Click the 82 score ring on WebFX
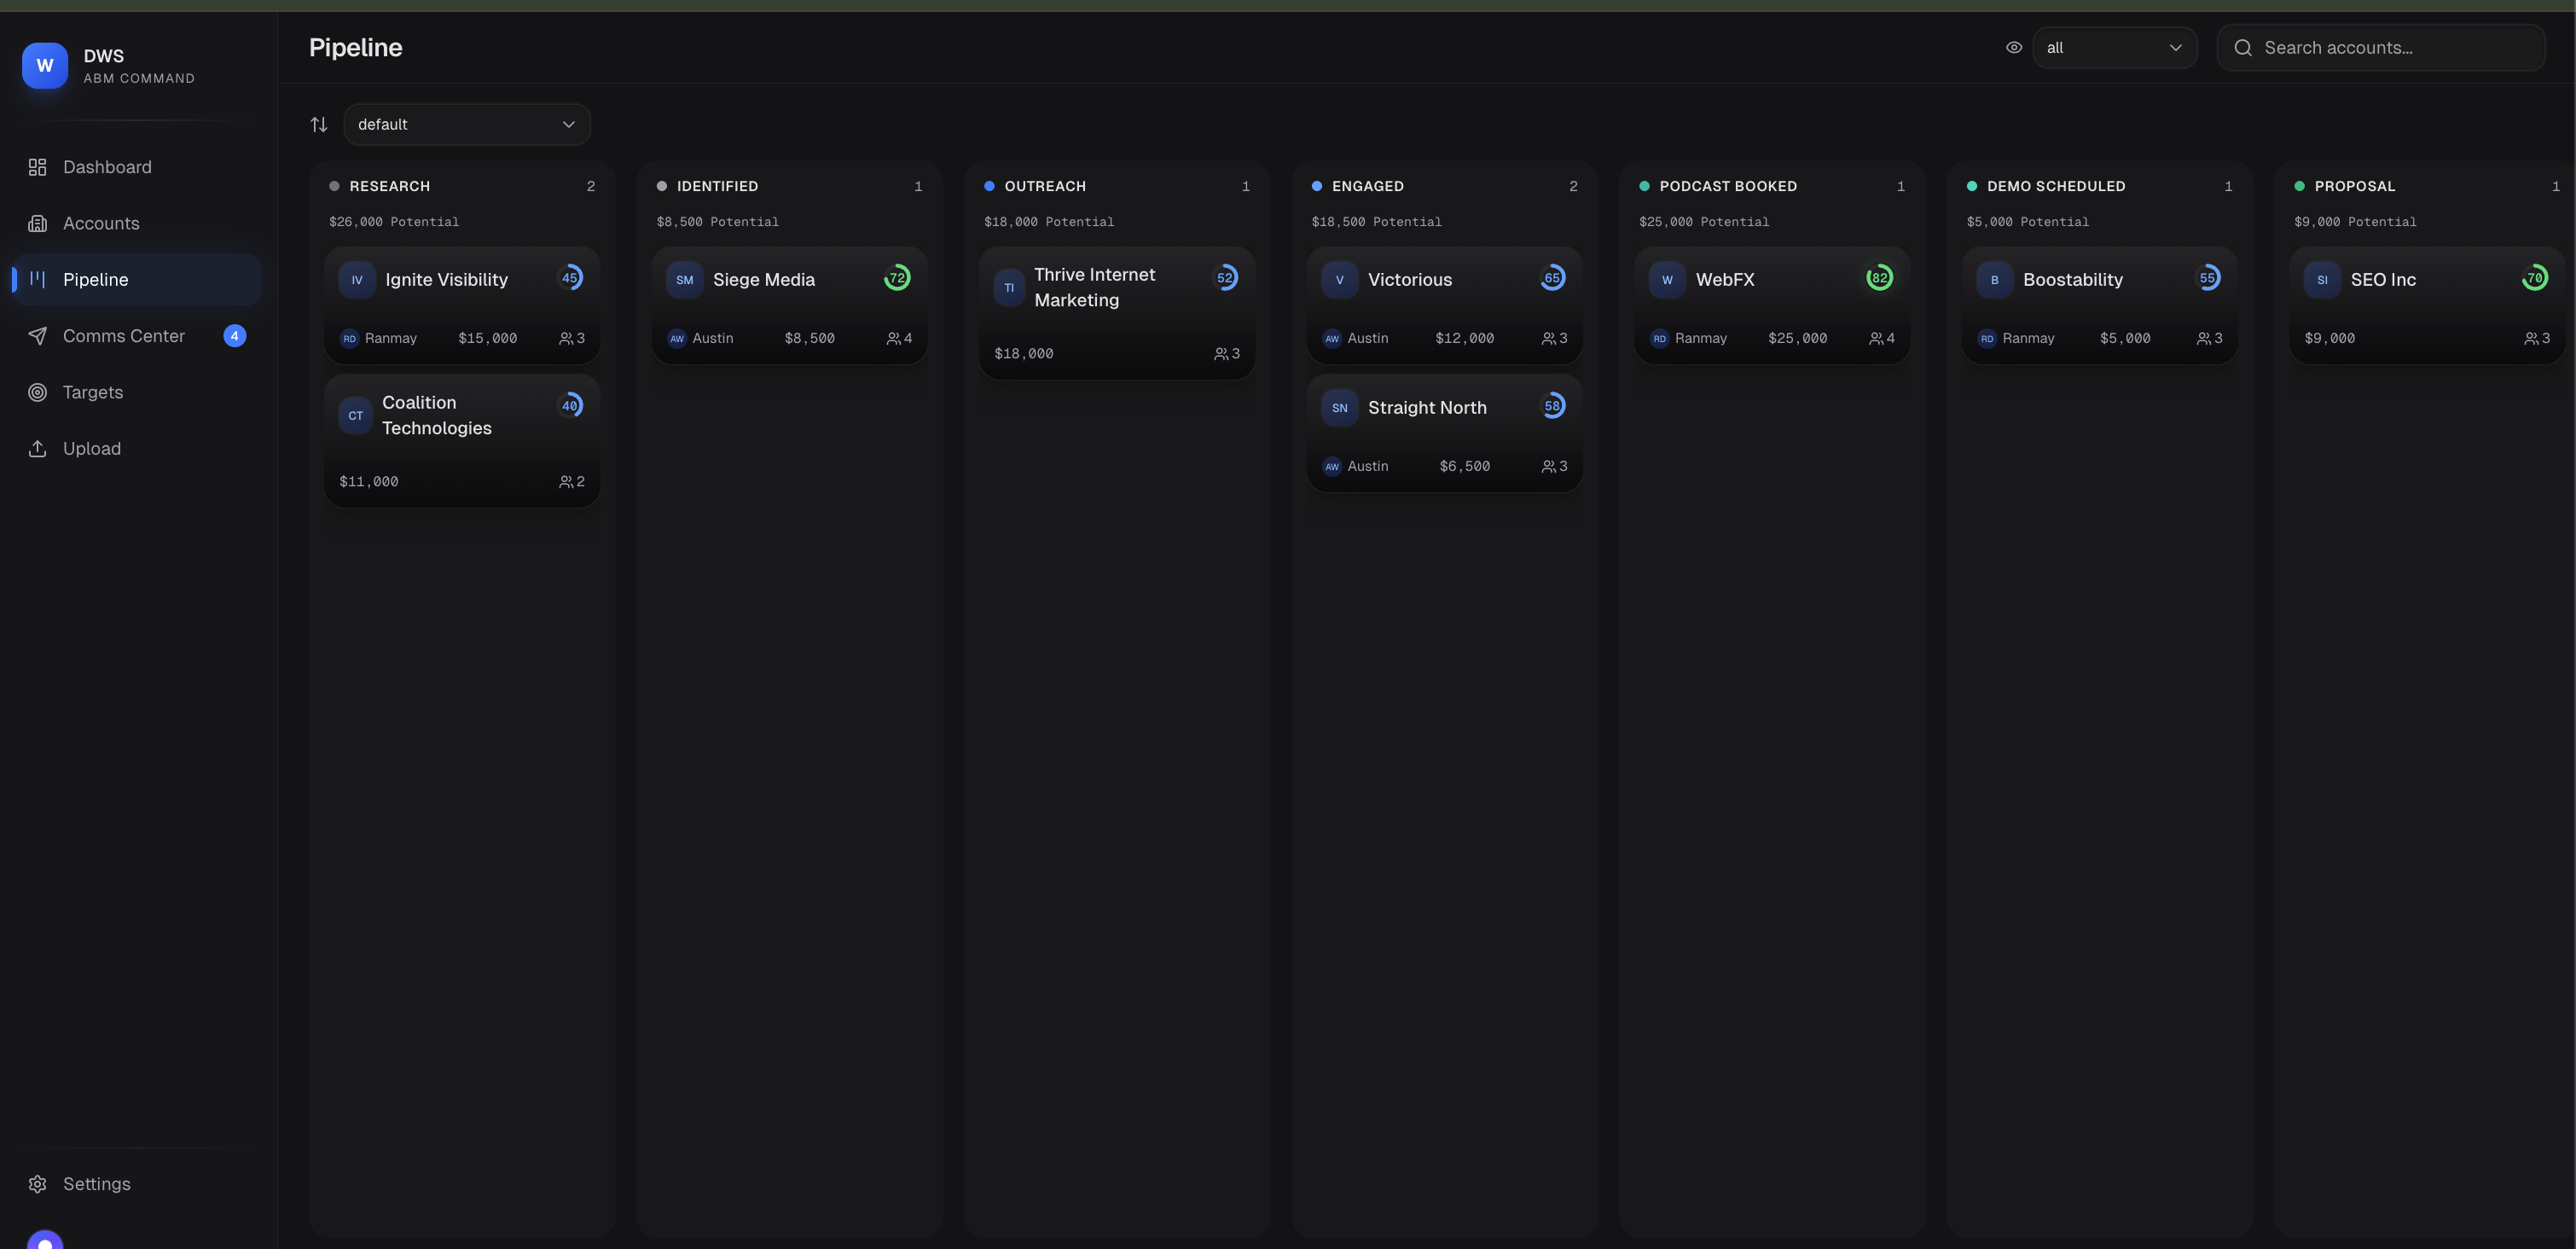 point(1879,278)
